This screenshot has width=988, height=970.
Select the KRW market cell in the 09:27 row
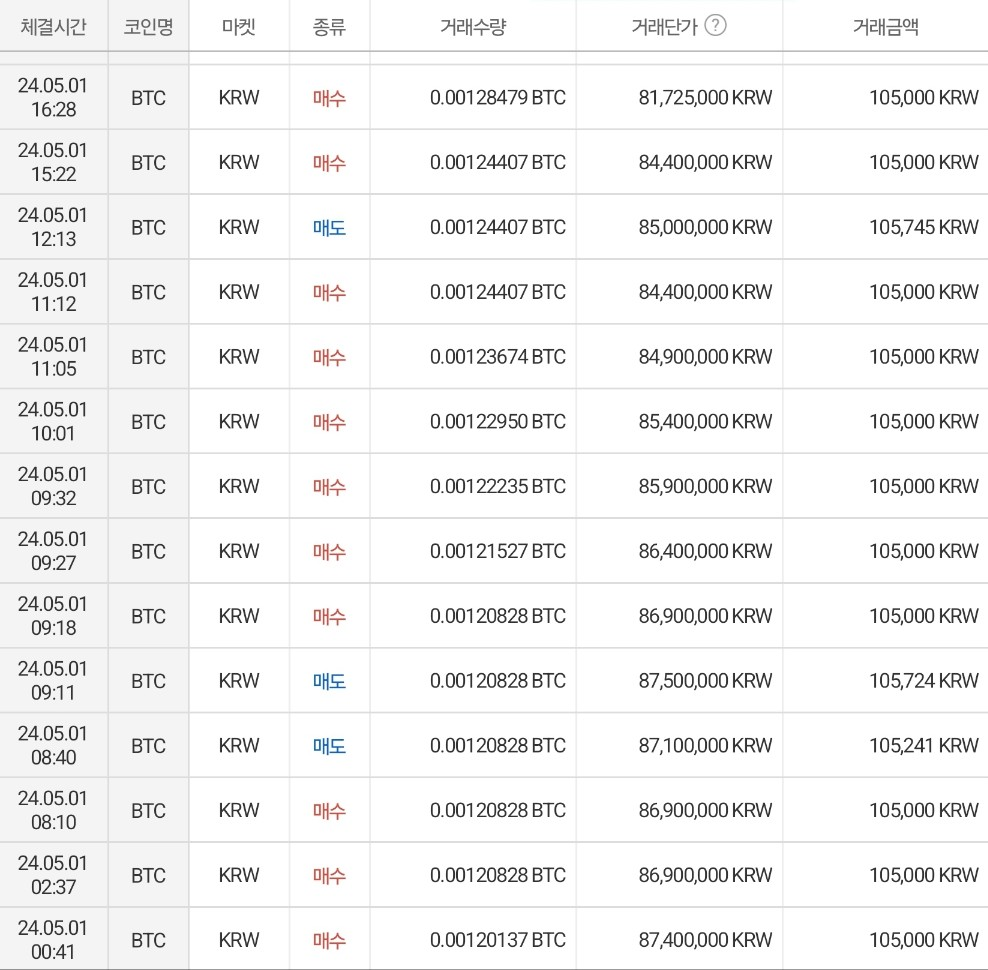(239, 551)
